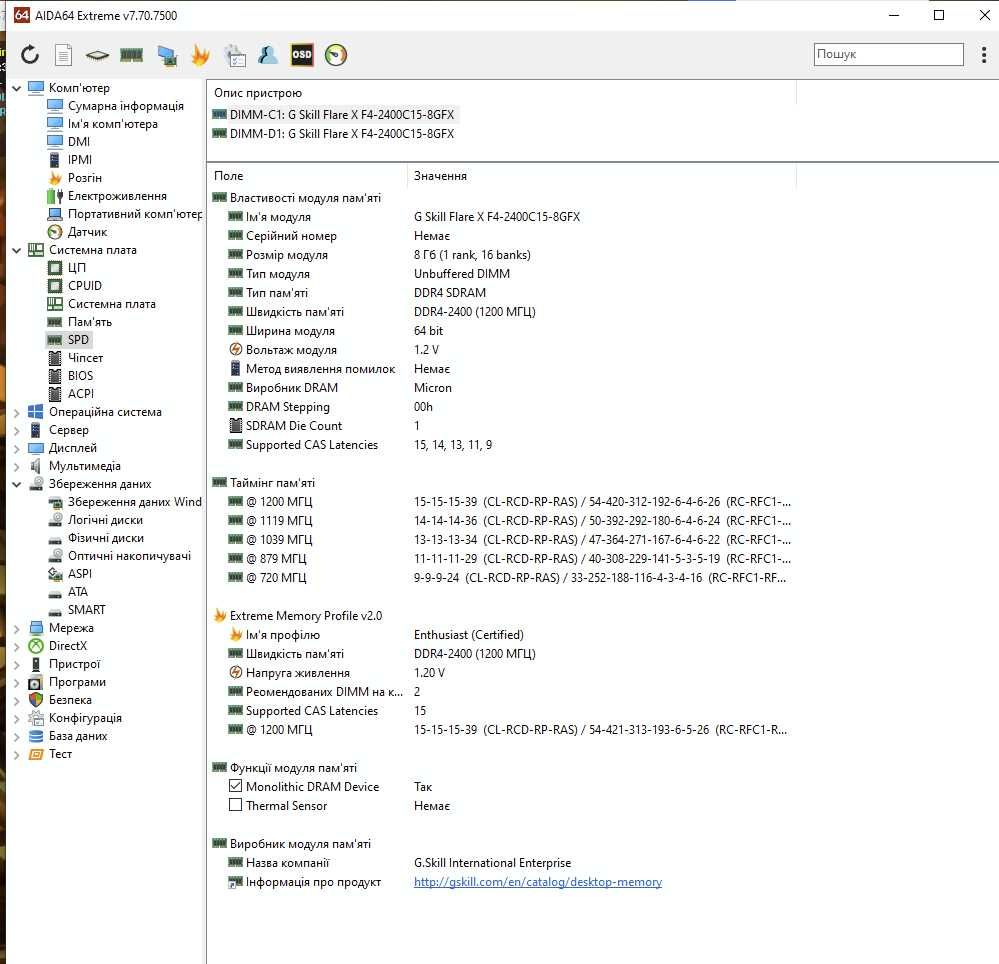Screen dimensions: 999x964
Task: Open the three-dot menu button
Action: [984, 55]
